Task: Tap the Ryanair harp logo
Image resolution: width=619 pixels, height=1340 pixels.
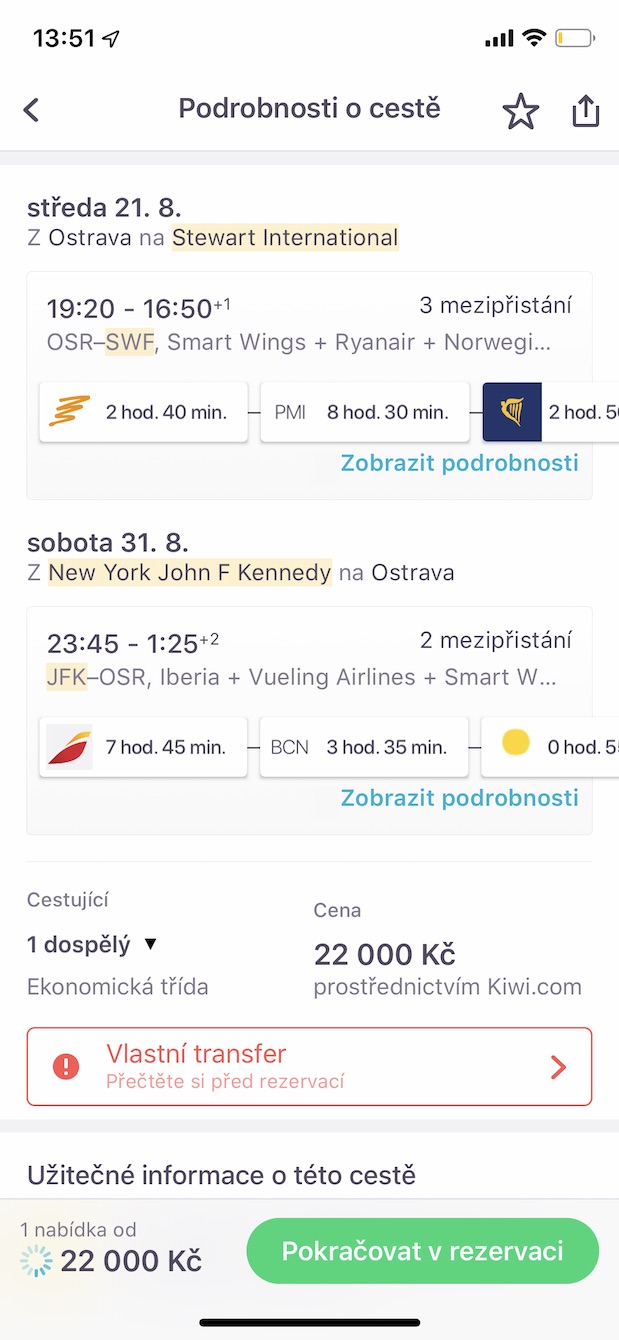Action: (x=512, y=411)
